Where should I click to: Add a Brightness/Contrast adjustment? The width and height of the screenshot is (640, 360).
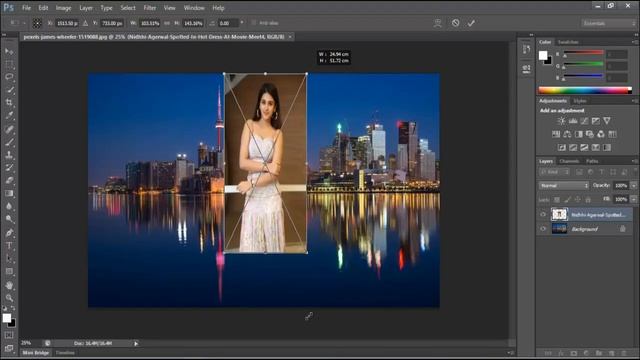pos(562,121)
